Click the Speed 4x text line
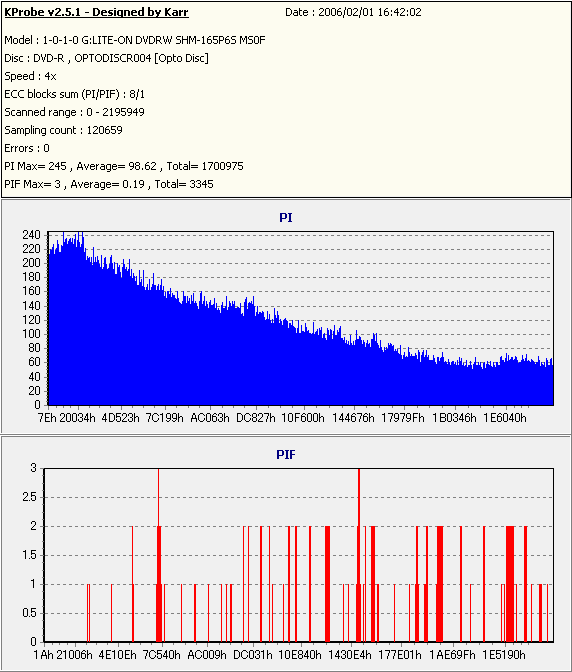This screenshot has width=572, height=672. point(30,76)
